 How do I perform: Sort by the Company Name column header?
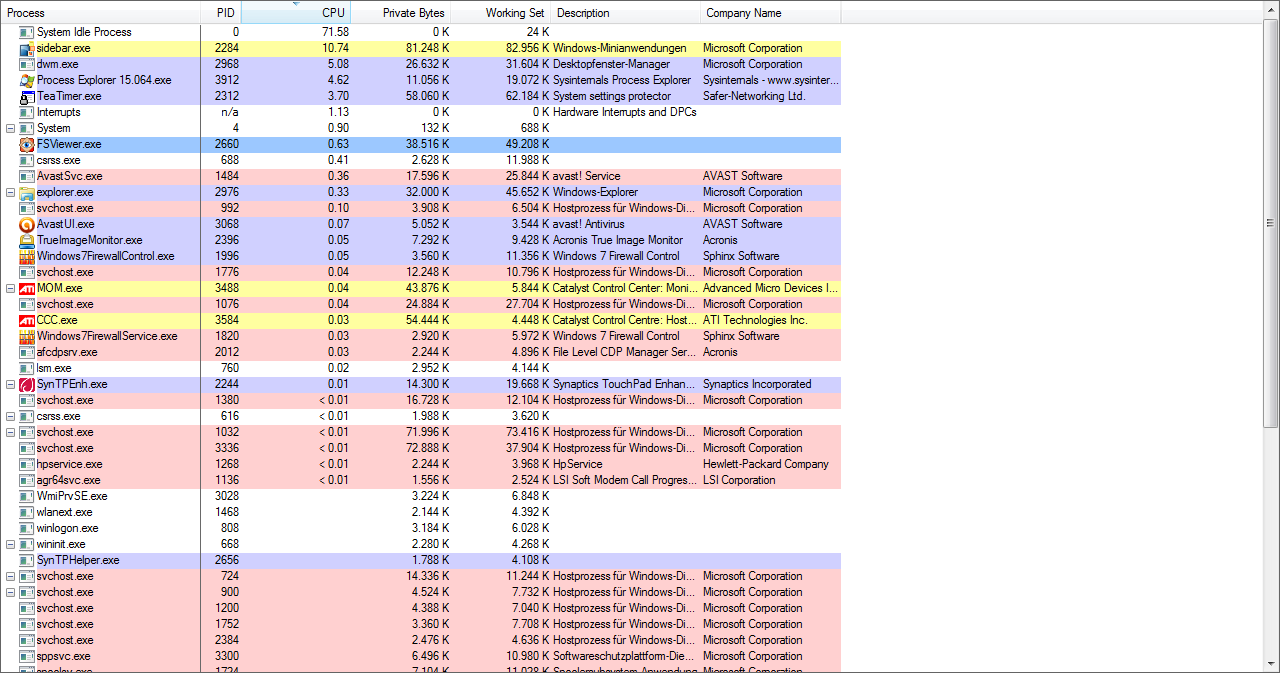(771, 13)
